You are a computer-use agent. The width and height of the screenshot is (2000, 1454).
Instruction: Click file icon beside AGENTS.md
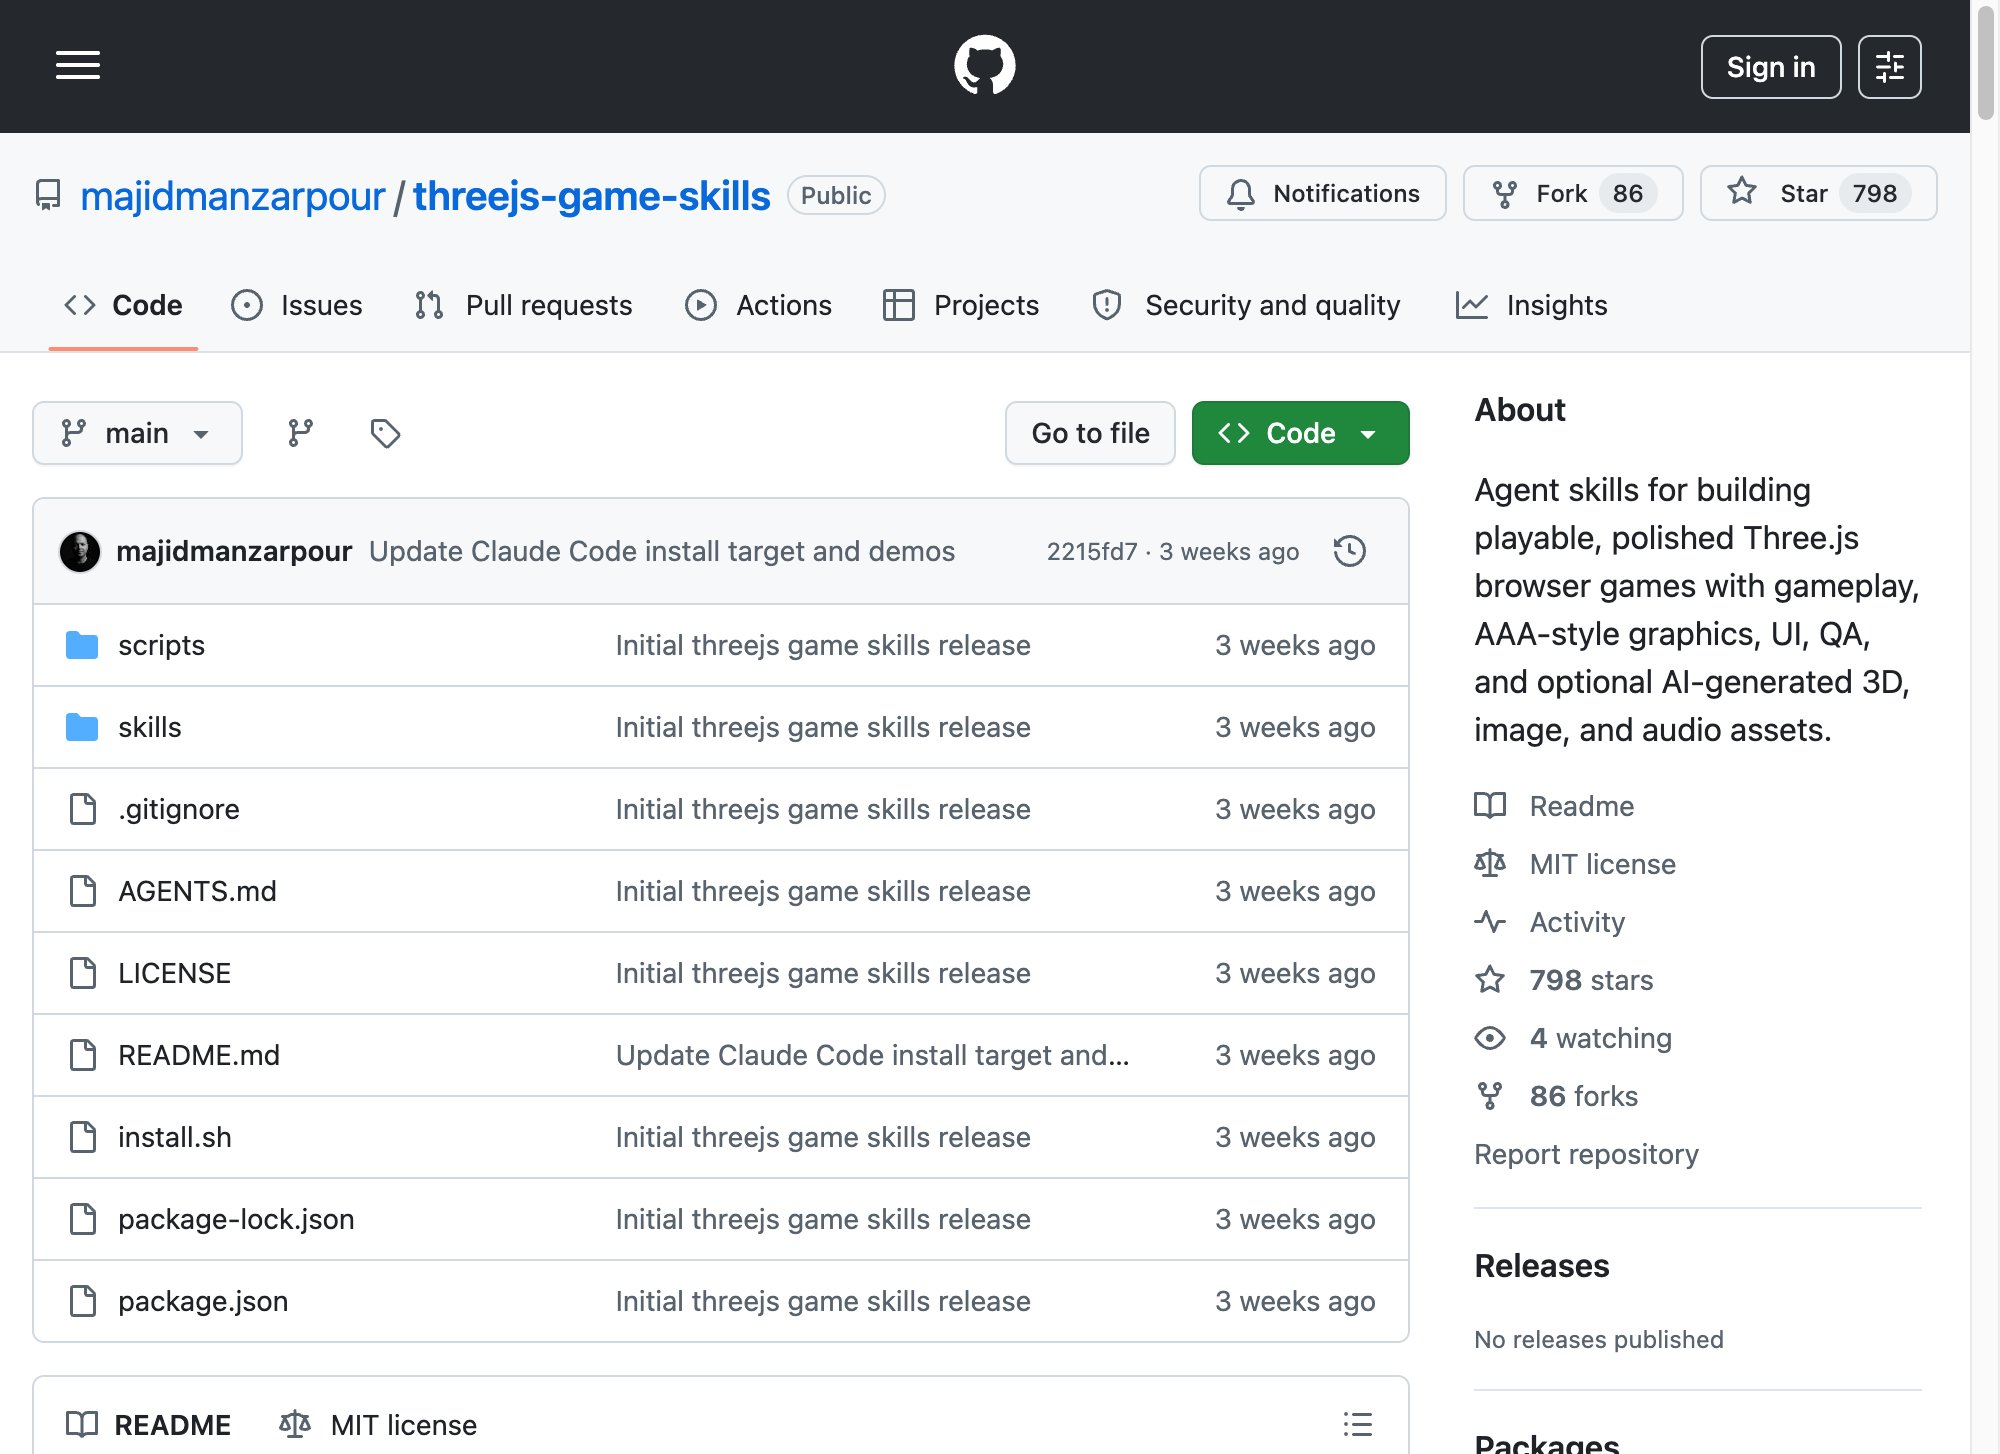(83, 891)
